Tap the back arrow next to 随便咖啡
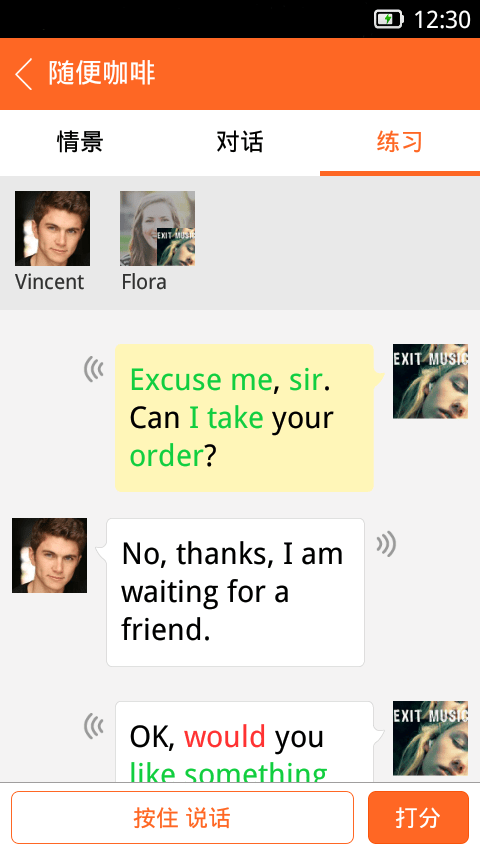The image size is (480, 854). click(x=24, y=74)
